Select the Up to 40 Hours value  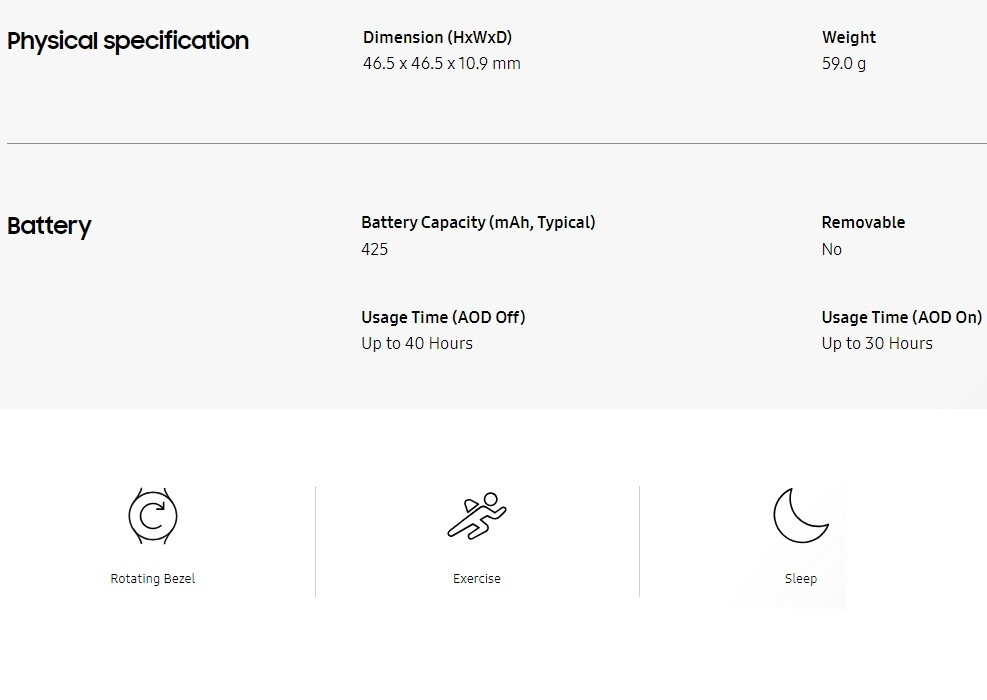click(417, 343)
